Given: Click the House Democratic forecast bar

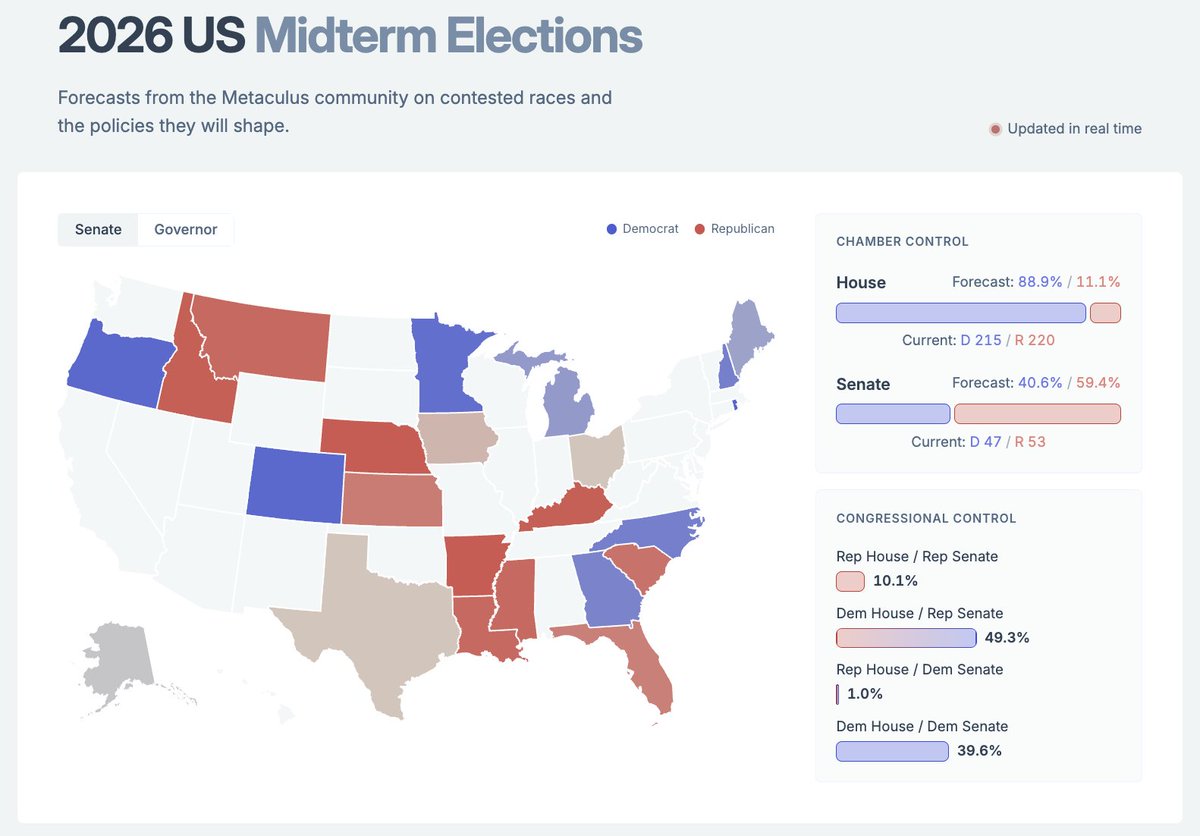Looking at the screenshot, I should (961, 313).
